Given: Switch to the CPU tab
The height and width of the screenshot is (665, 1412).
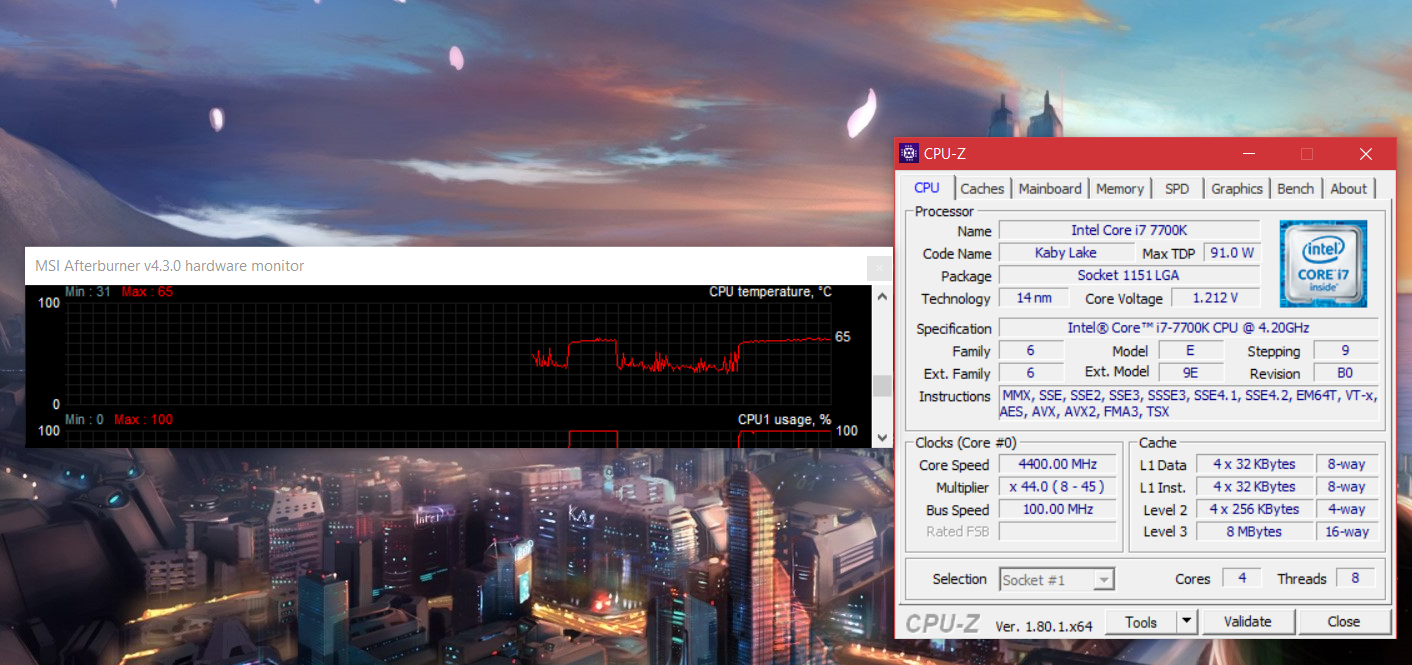Looking at the screenshot, I should point(927,187).
